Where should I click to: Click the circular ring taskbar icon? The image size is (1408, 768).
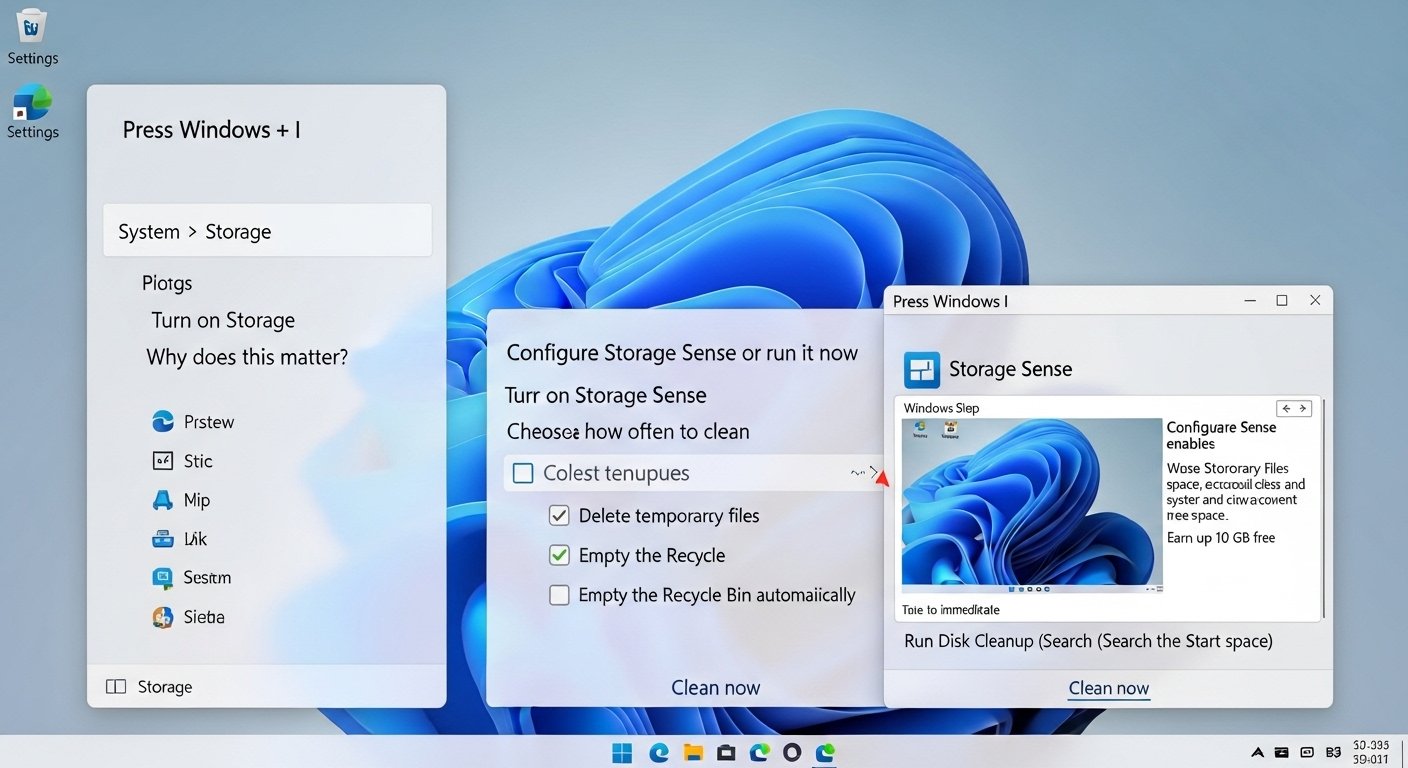point(792,752)
